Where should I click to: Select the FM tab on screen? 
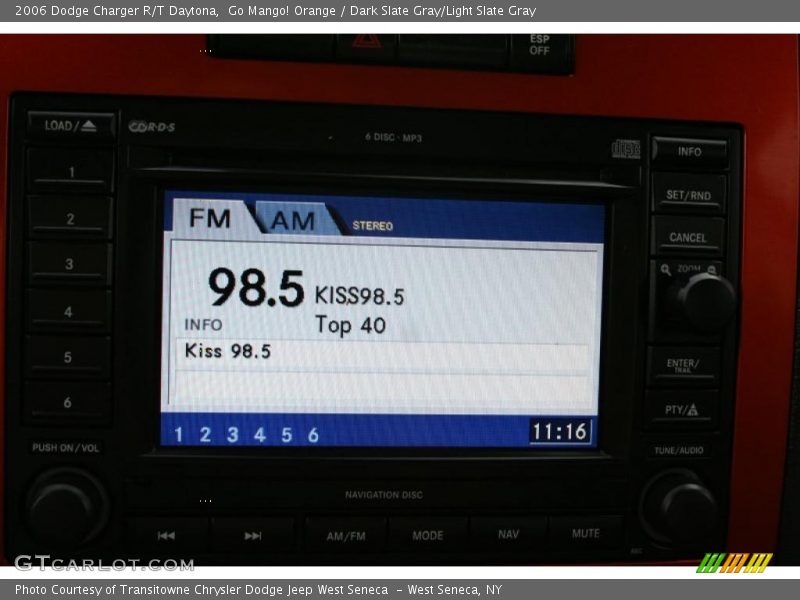click(210, 218)
